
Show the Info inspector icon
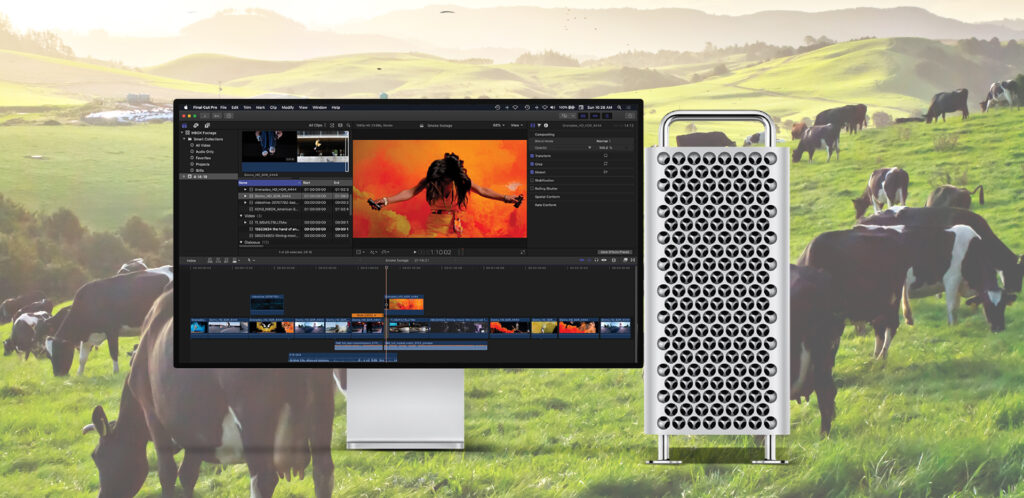click(546, 125)
